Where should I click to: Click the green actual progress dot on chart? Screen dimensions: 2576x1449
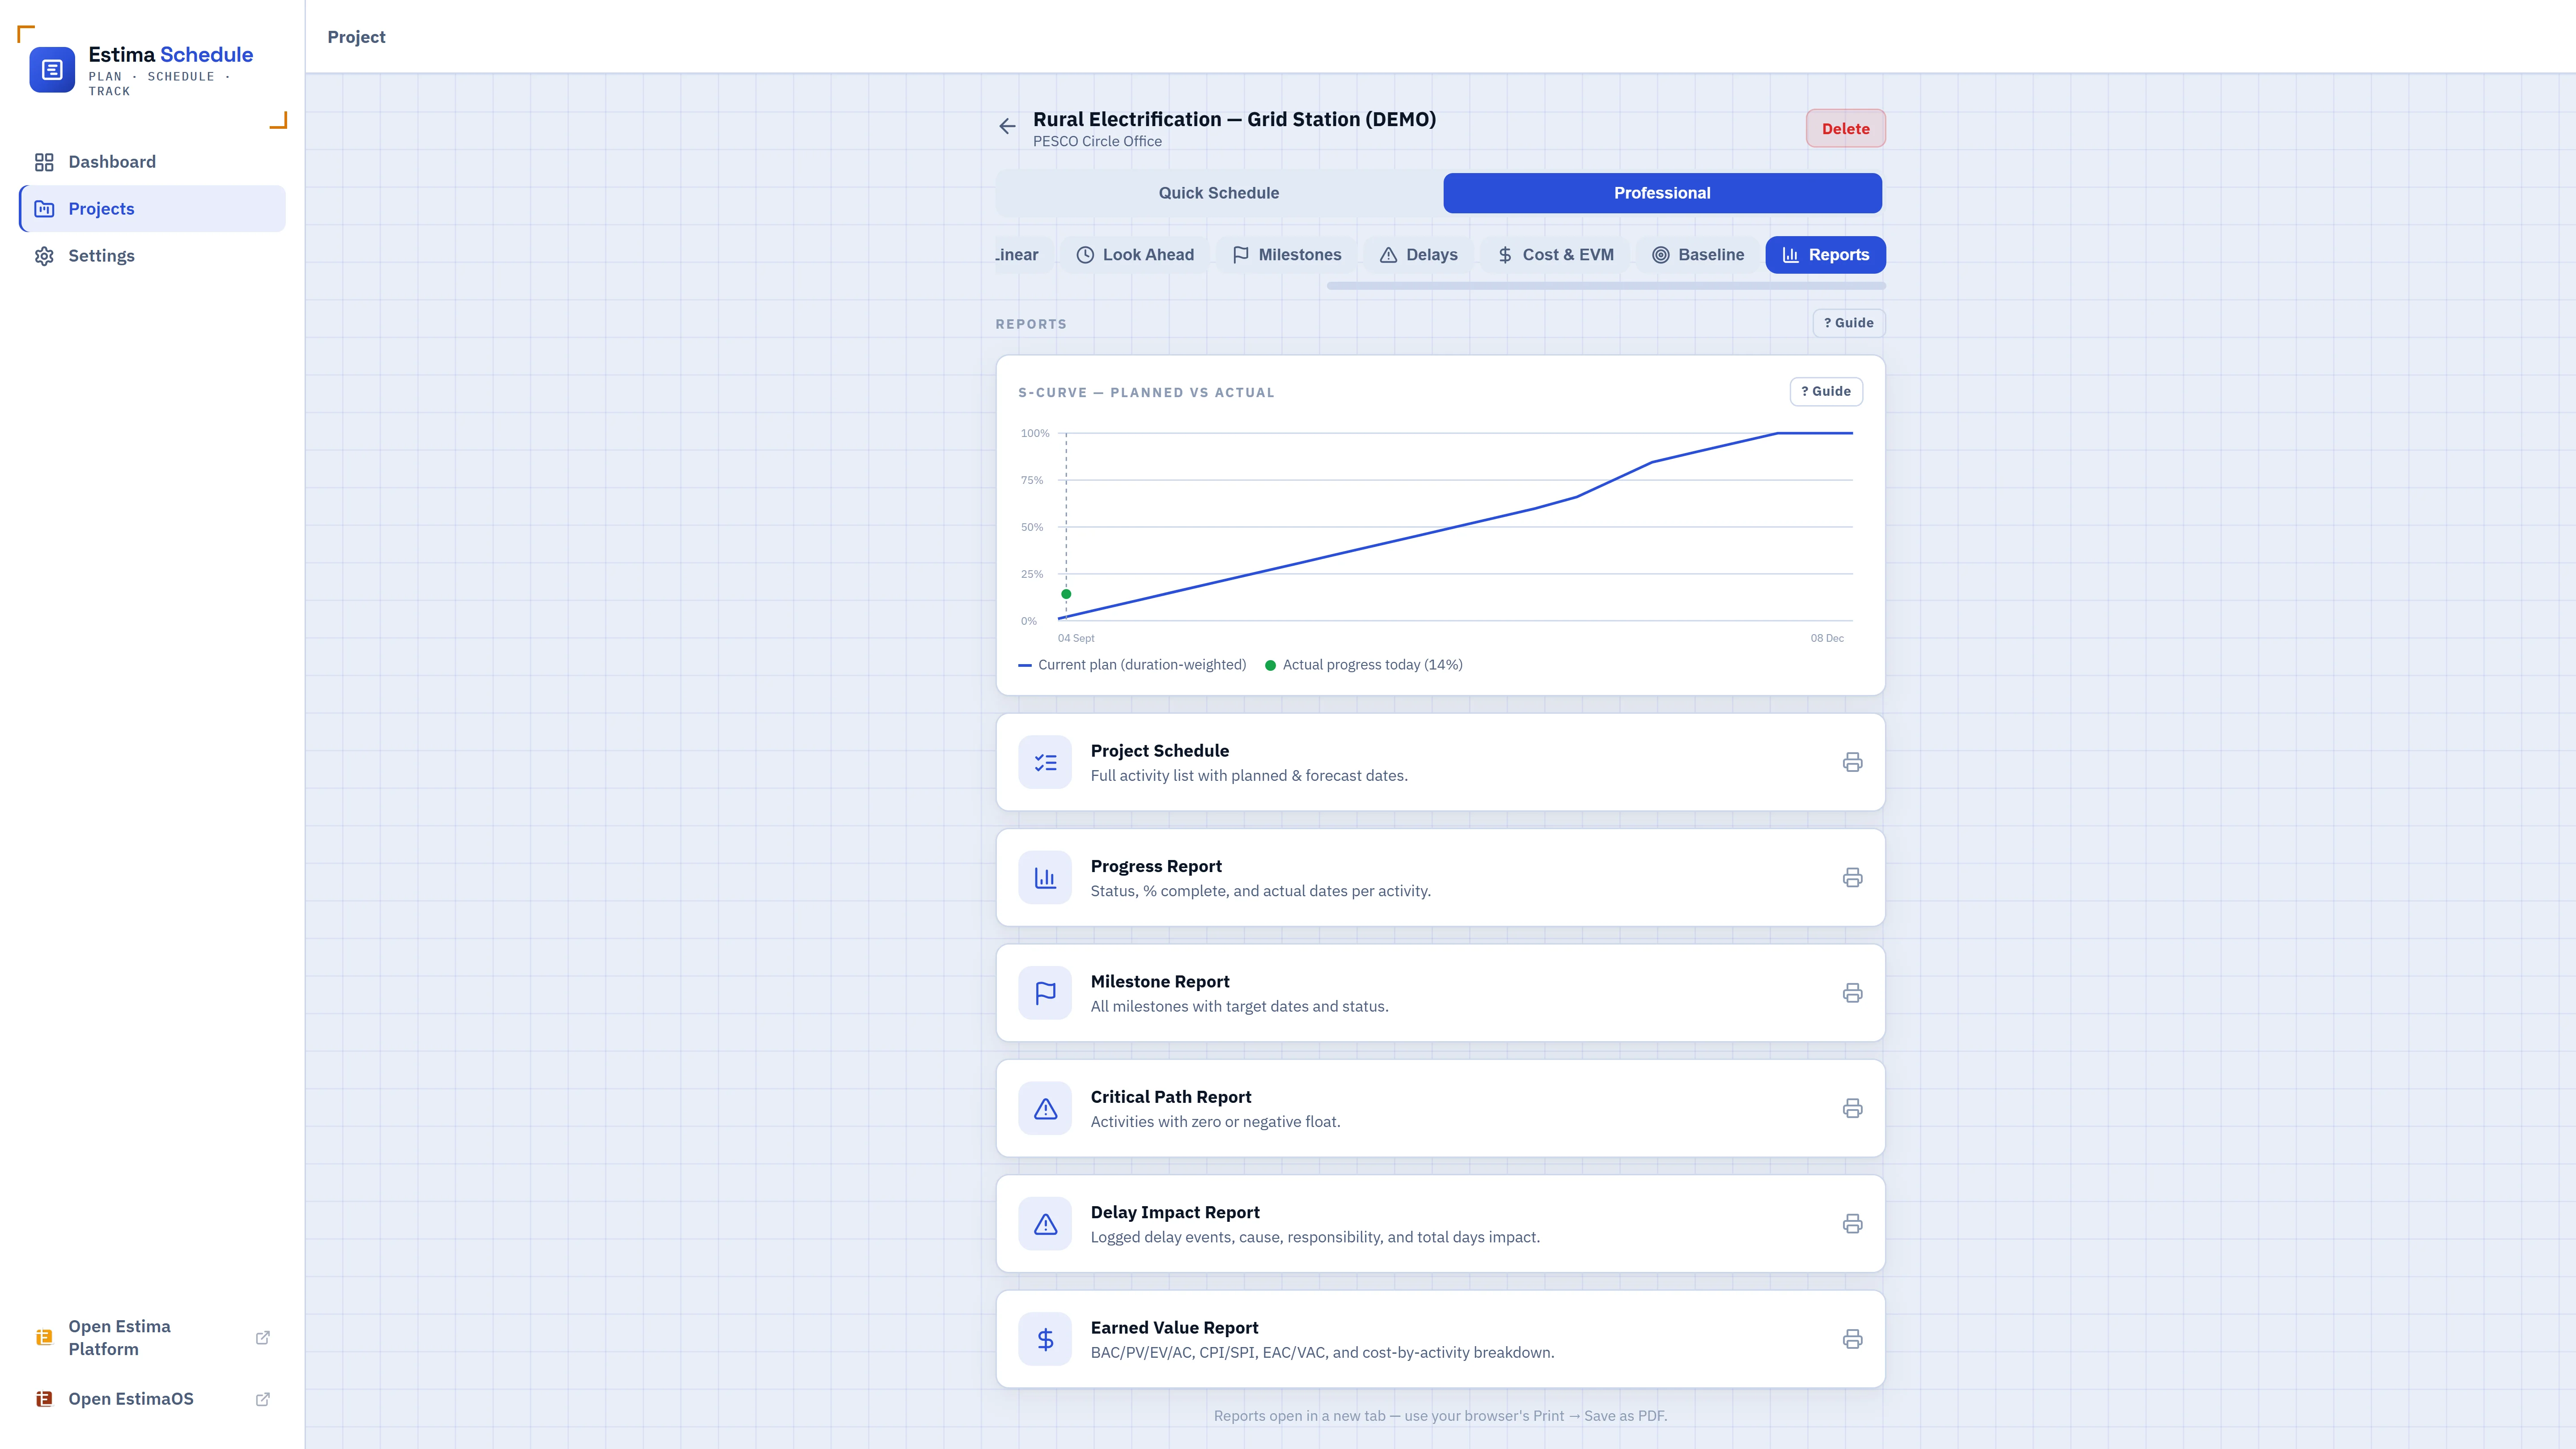pos(1066,594)
